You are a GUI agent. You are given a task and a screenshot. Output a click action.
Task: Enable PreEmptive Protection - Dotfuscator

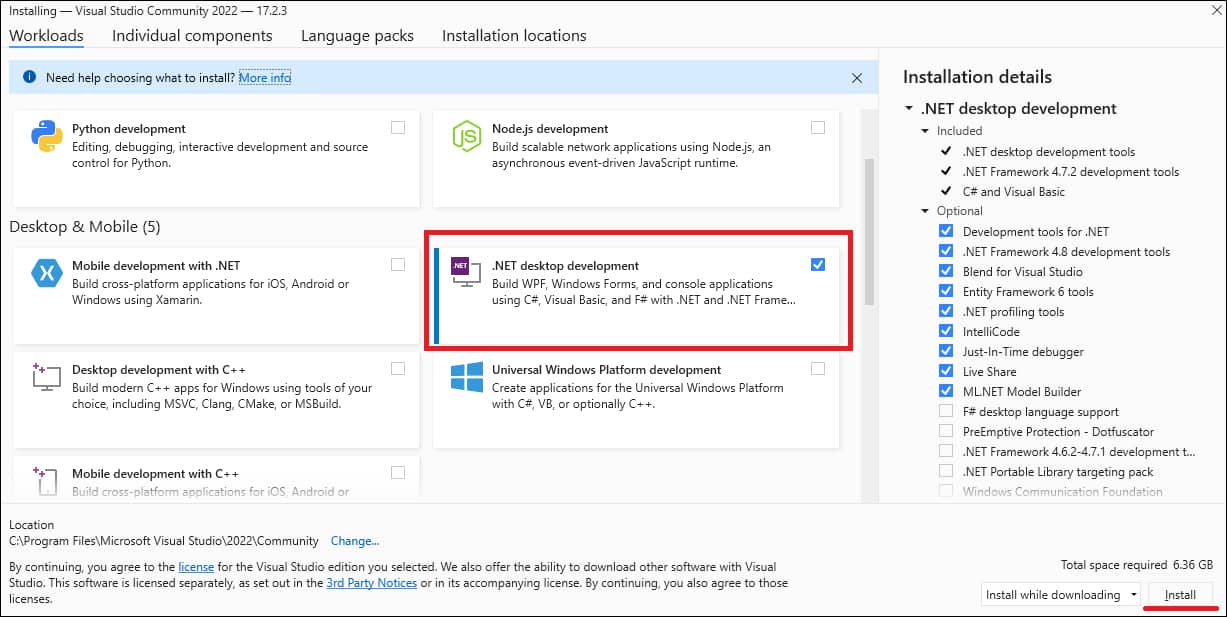pyautogui.click(x=946, y=431)
